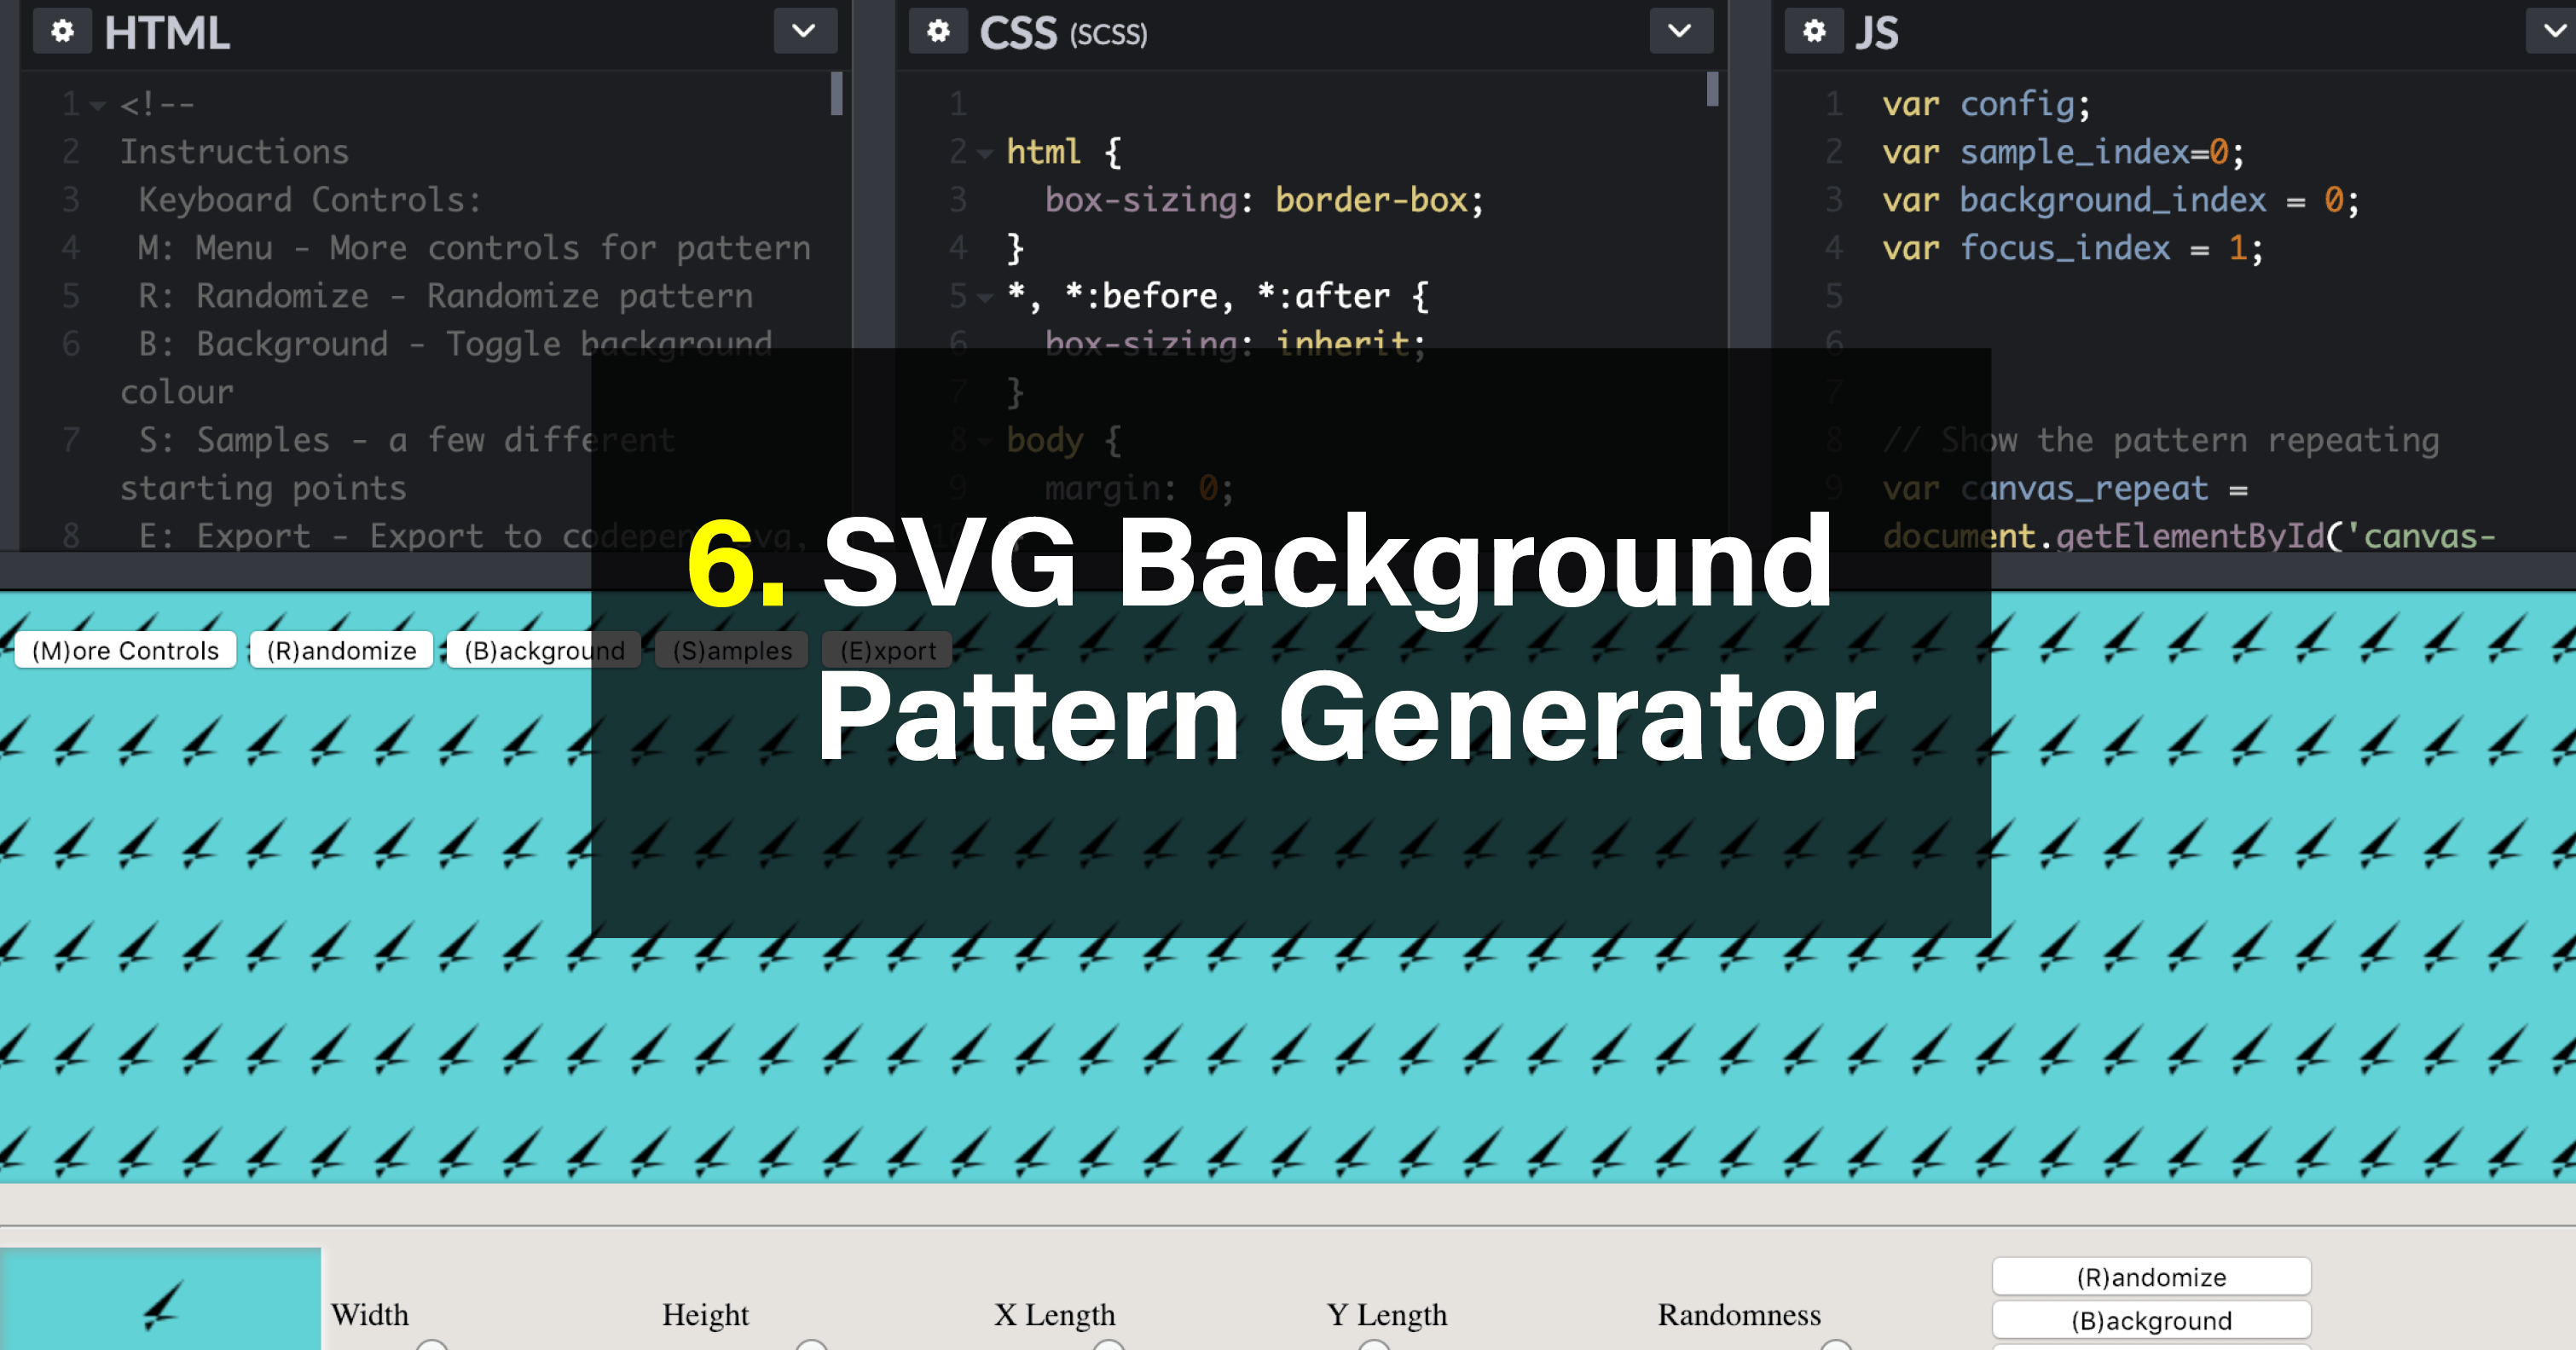
Task: Expand the CSS panel dropdown chevron
Action: pyautogui.click(x=1679, y=31)
